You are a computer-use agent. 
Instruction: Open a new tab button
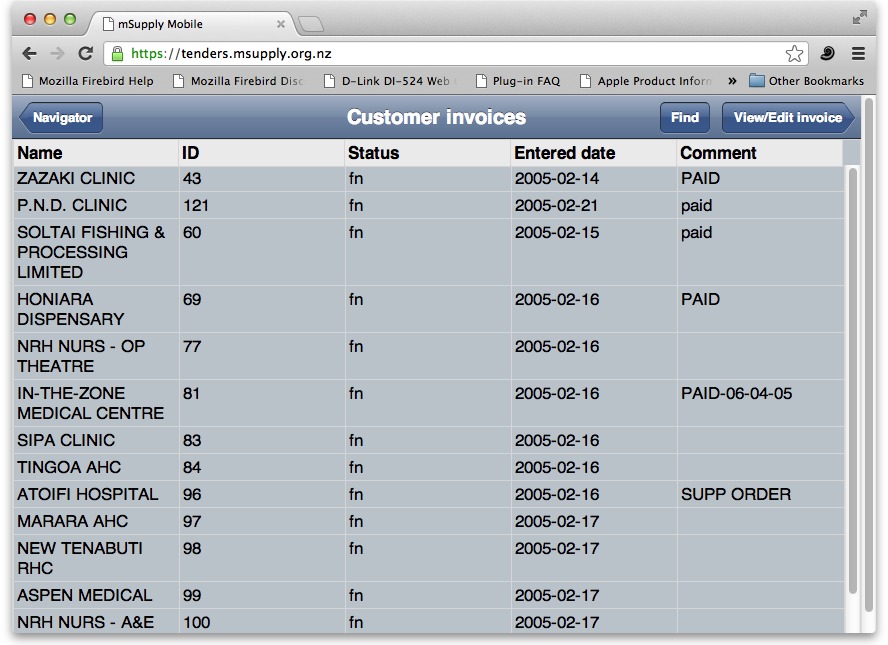(x=311, y=24)
